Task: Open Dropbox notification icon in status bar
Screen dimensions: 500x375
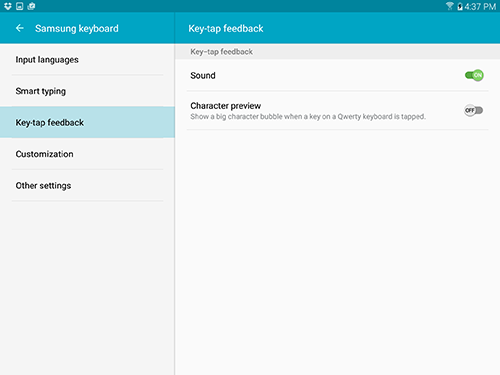Action: click(8, 6)
